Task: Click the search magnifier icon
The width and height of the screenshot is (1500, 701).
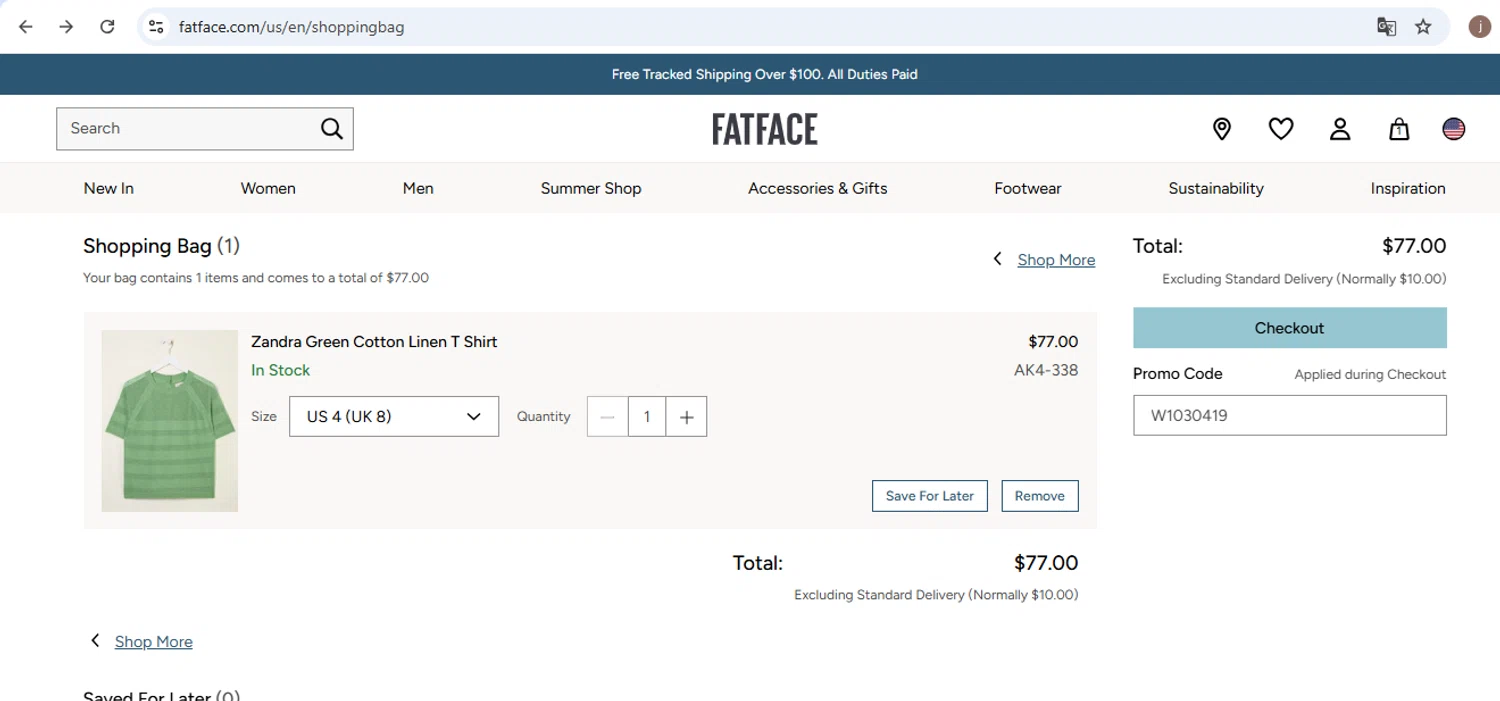Action: coord(332,129)
